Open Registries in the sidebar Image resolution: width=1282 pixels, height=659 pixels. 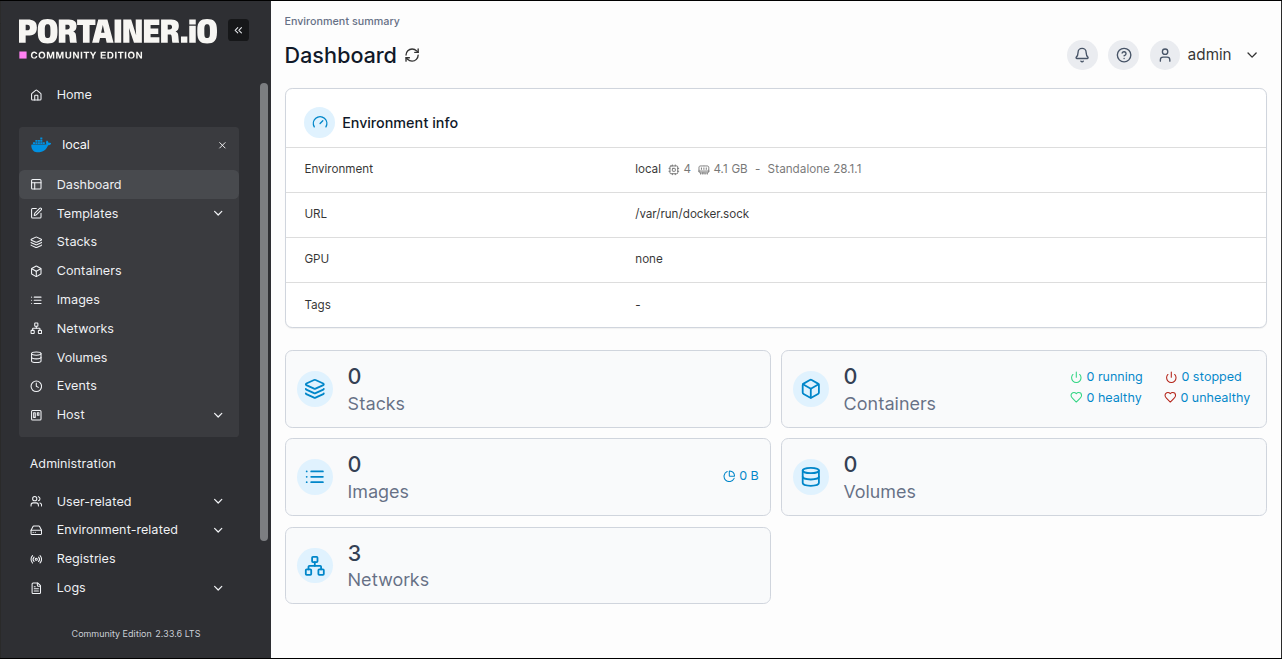[x=86, y=559]
